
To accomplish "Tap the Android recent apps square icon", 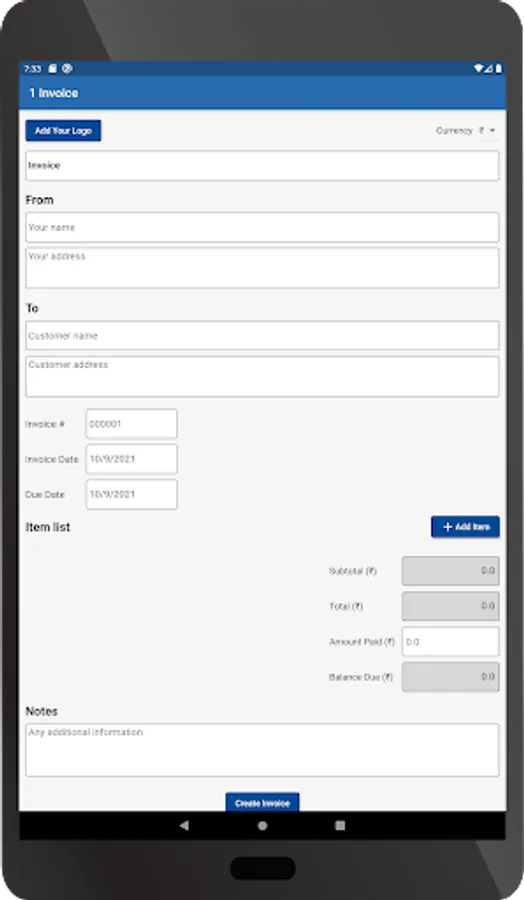I will pyautogui.click(x=340, y=825).
